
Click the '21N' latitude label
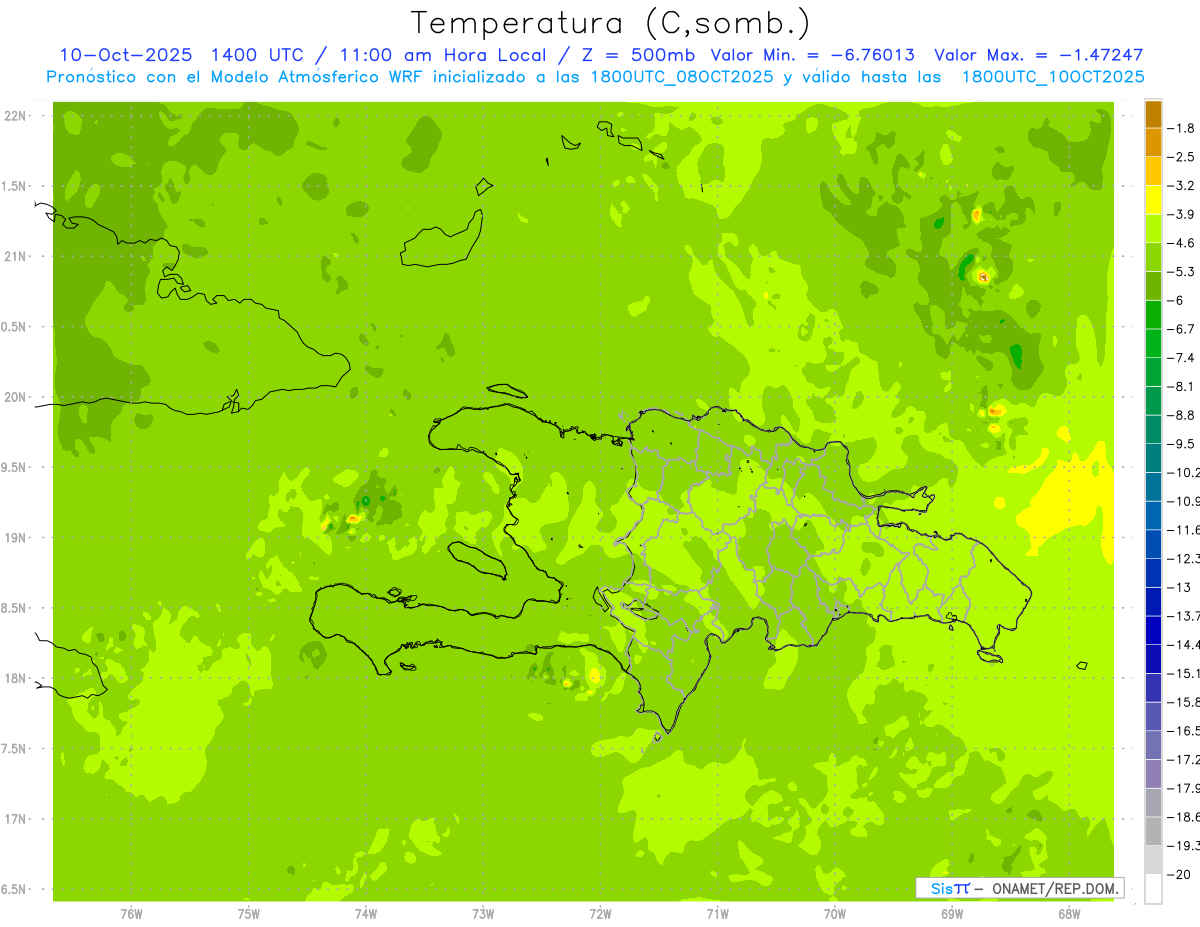tap(15, 257)
